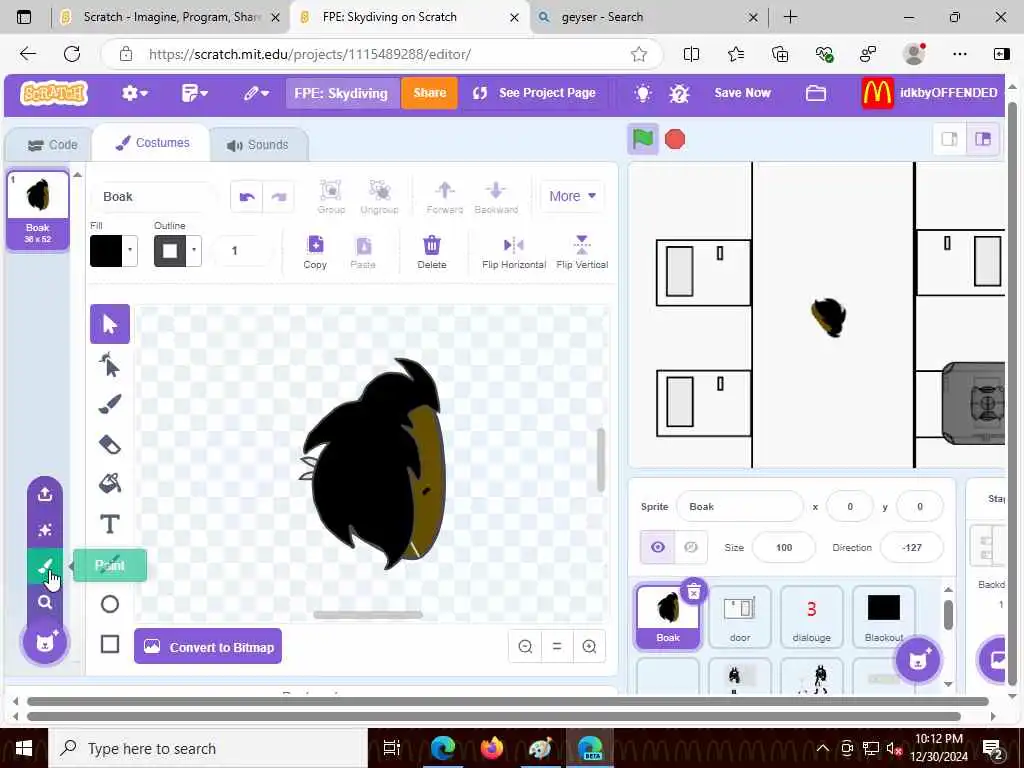
Task: Open the Fill color dropdown
Action: coord(130,250)
